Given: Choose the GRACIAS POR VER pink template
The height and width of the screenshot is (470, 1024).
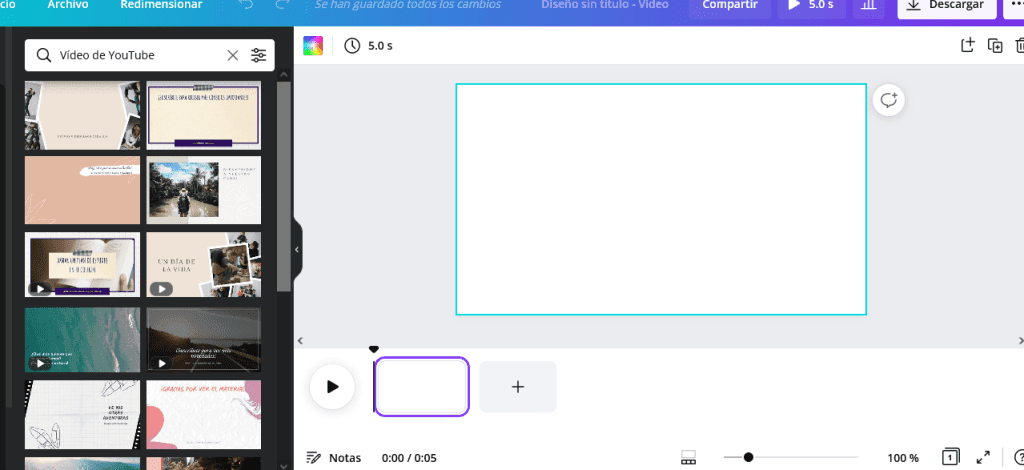Looking at the screenshot, I should click(204, 415).
